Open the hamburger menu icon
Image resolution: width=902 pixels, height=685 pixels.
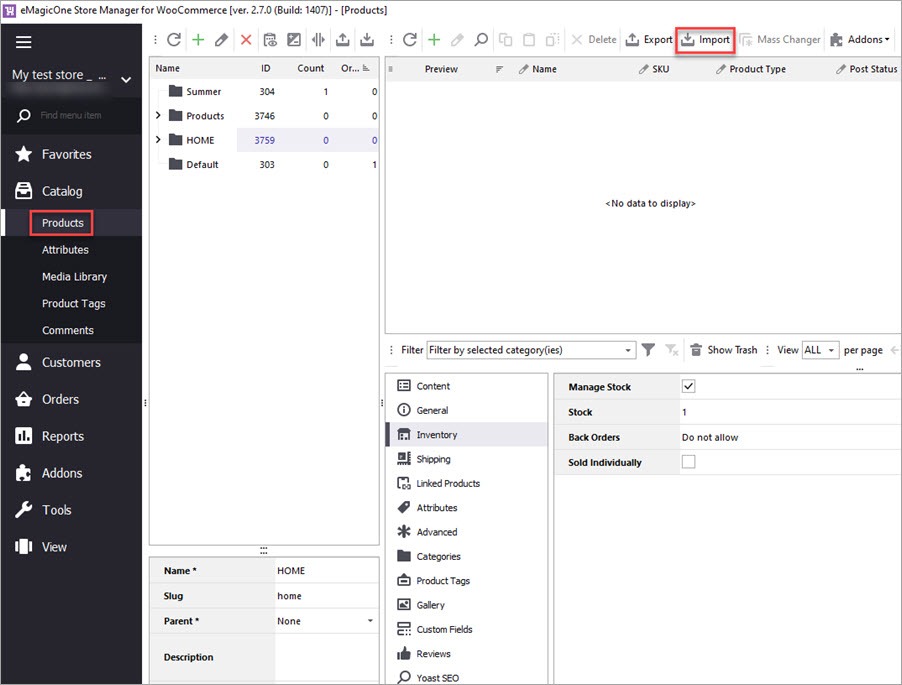[x=23, y=42]
